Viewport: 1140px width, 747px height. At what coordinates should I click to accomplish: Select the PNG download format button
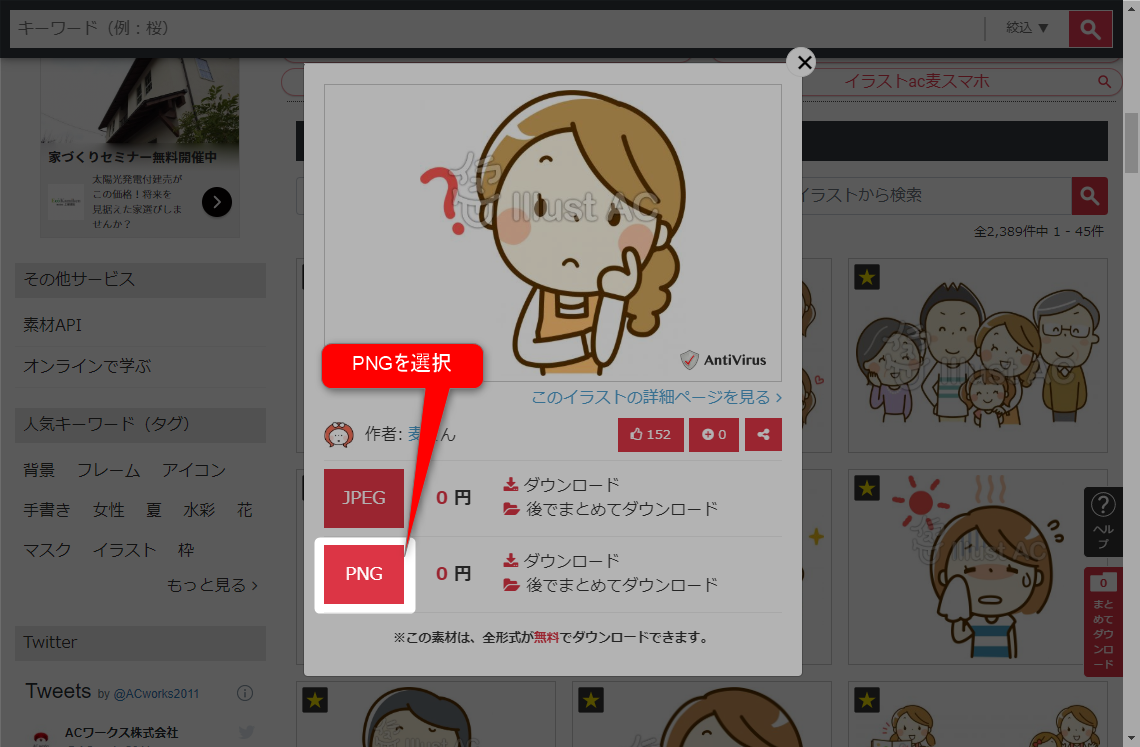coord(363,573)
